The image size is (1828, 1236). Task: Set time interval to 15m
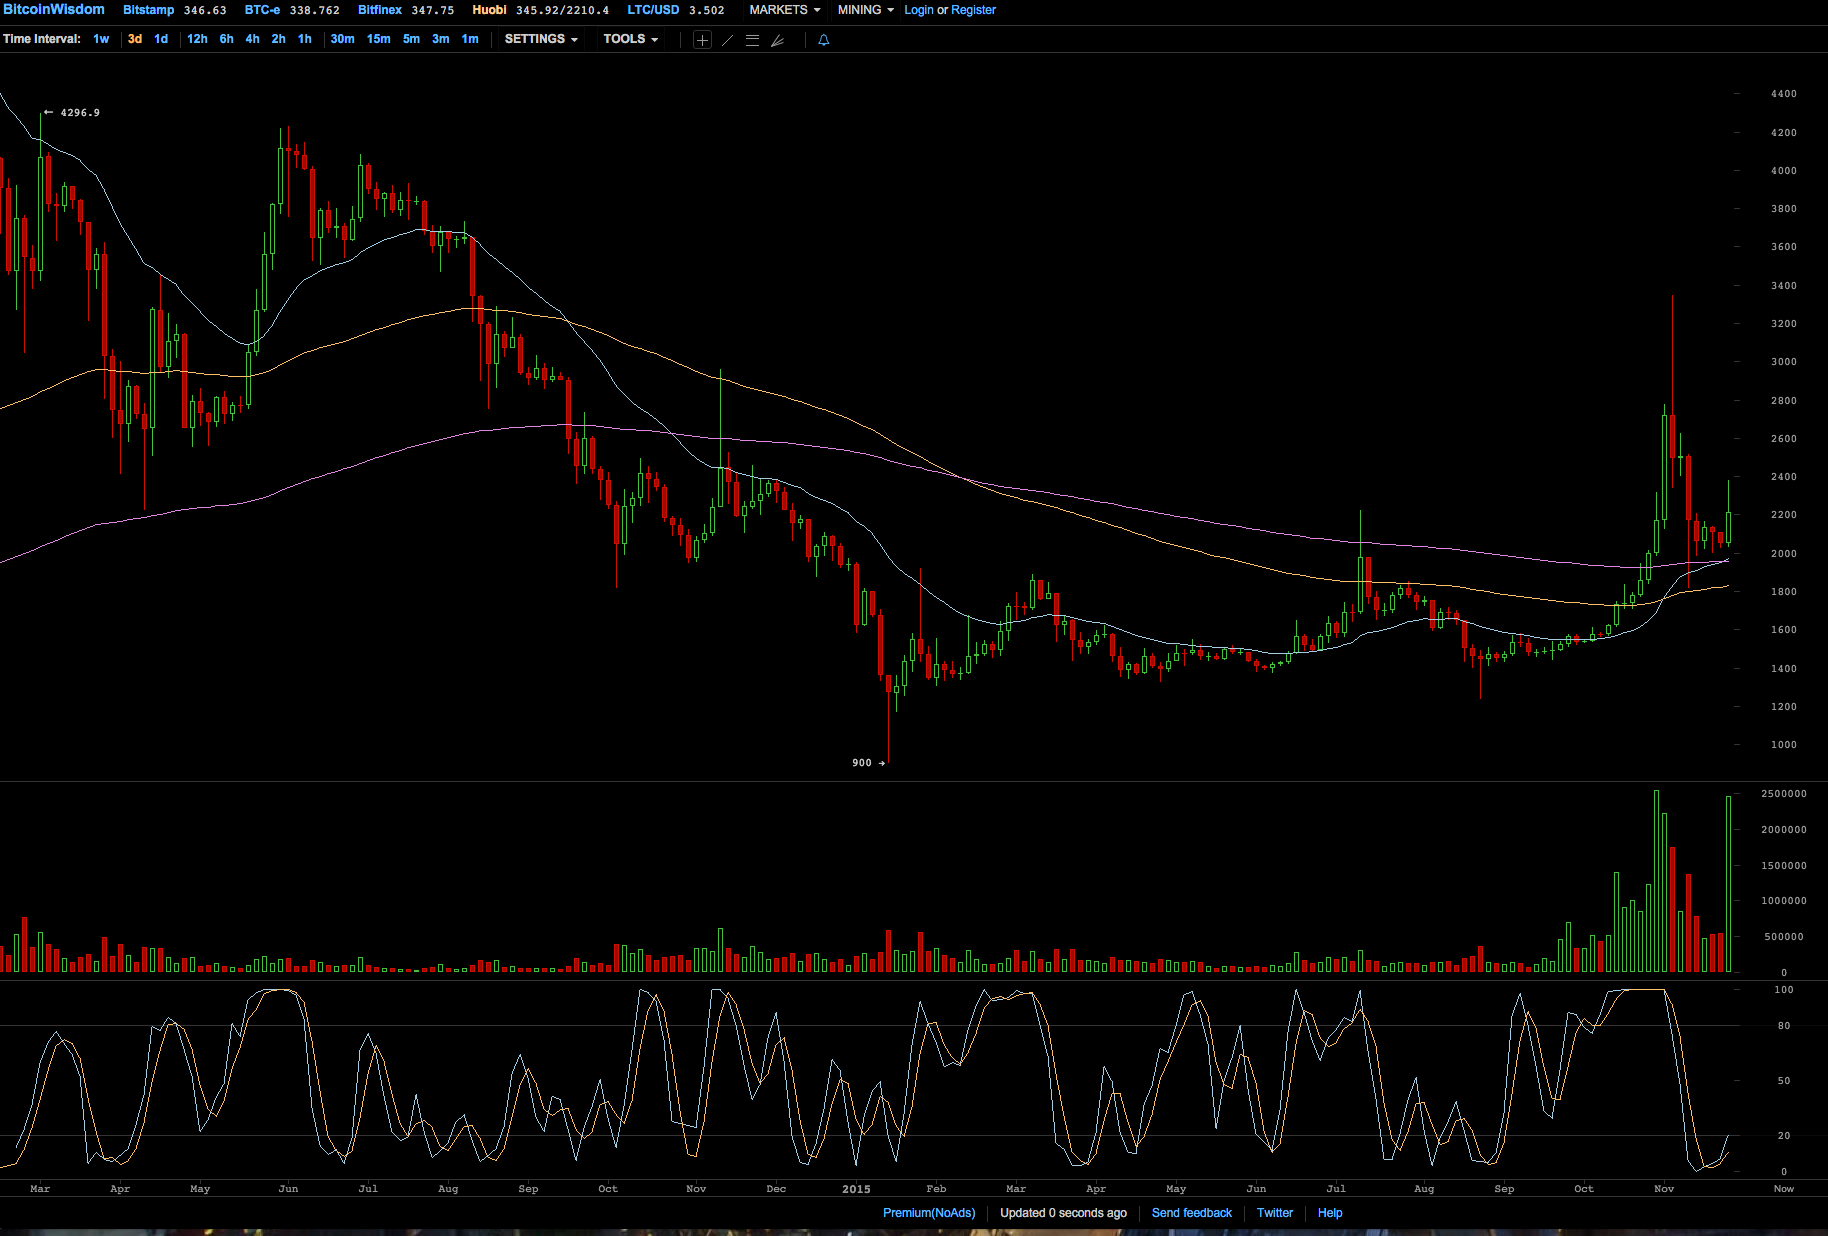378,39
